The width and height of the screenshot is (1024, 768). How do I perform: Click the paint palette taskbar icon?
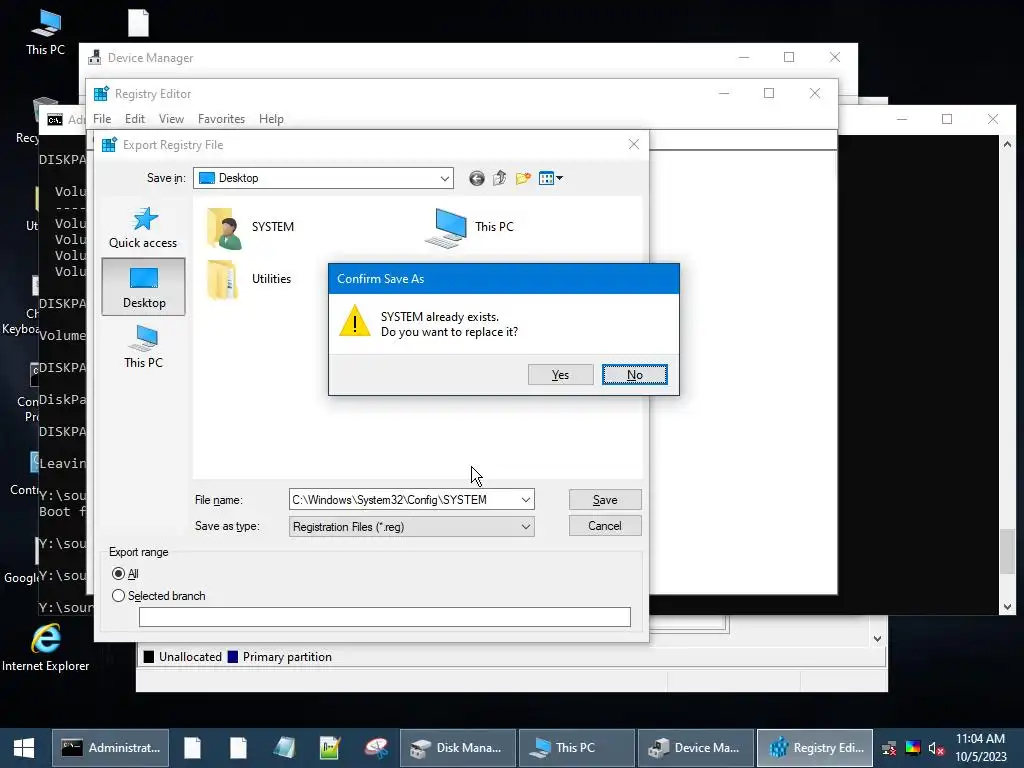(377, 748)
